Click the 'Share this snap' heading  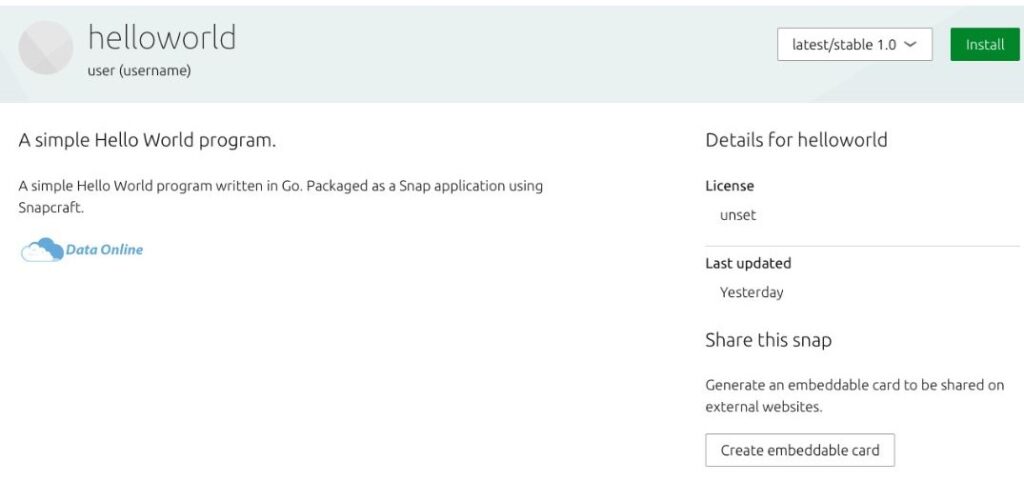[x=769, y=341]
